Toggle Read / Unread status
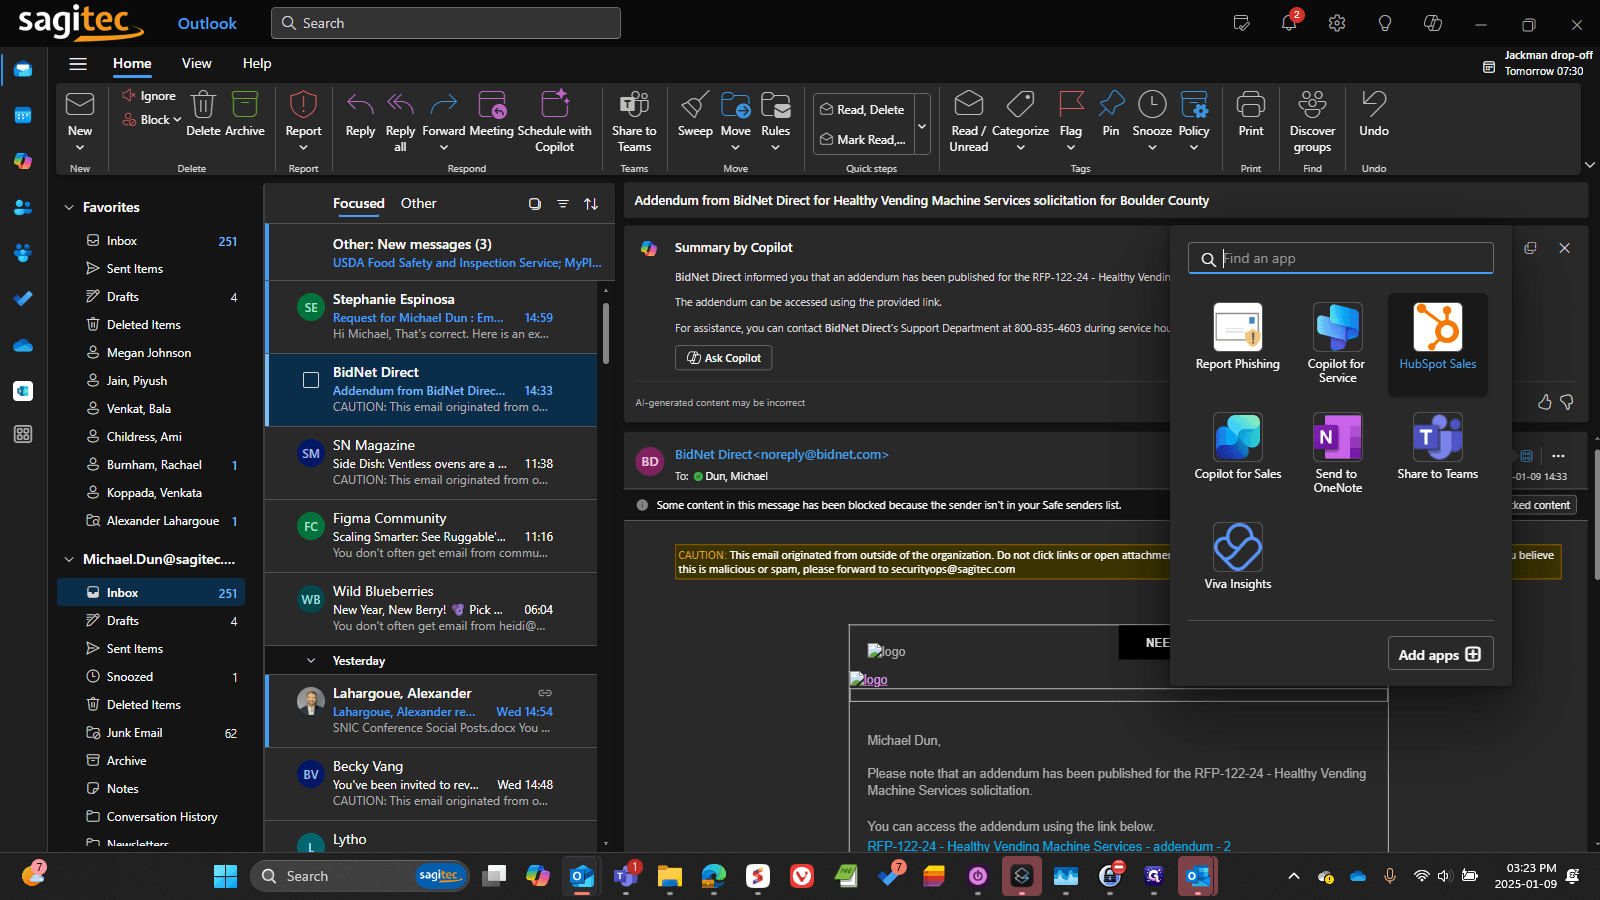The height and width of the screenshot is (900, 1600). click(968, 121)
